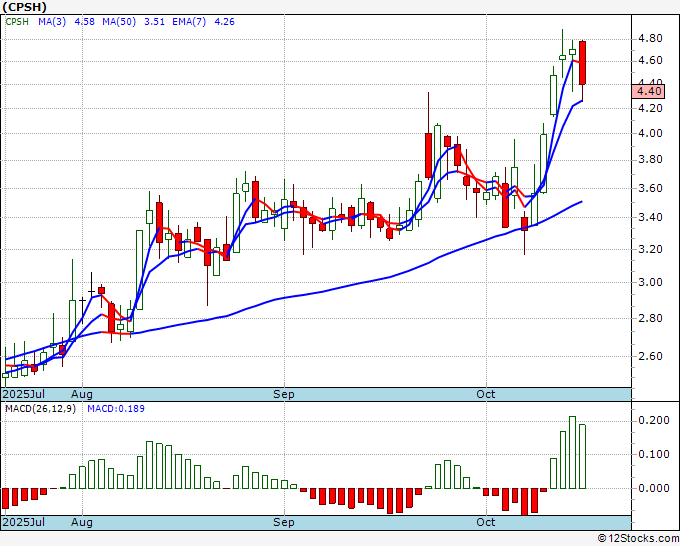
Task: Click the MA(50) legend label
Action: (x=119, y=22)
